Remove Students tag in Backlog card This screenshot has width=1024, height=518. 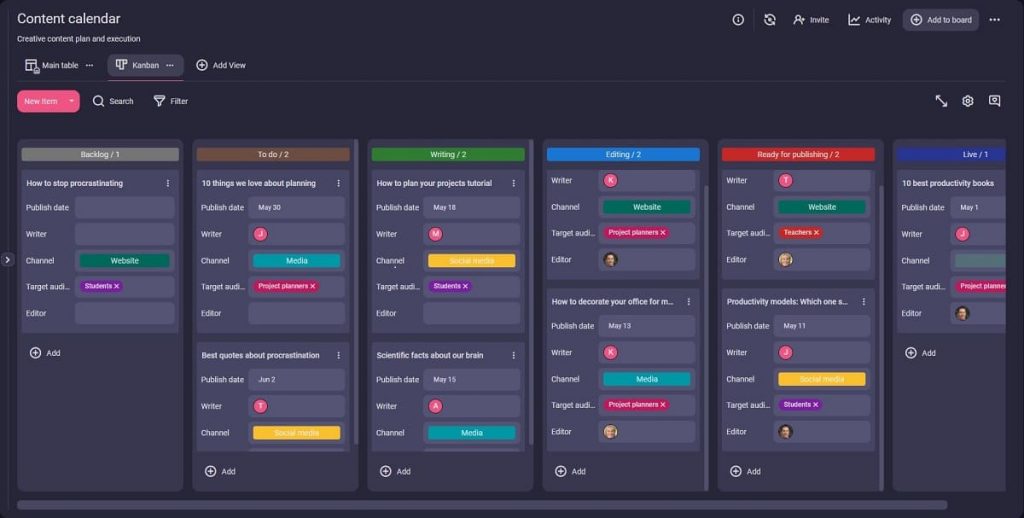point(117,286)
